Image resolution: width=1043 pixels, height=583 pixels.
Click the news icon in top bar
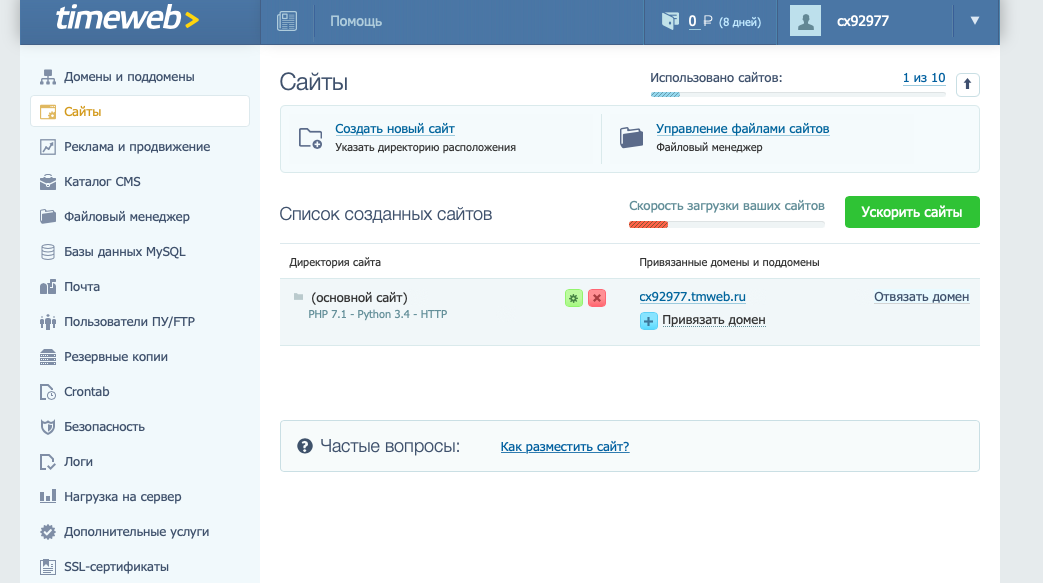[288, 21]
